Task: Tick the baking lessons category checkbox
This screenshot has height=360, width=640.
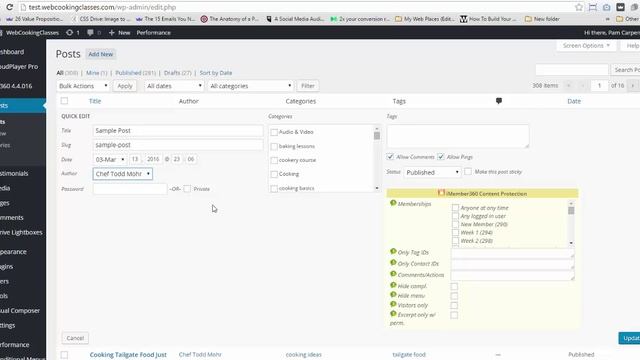Action: pyautogui.click(x=274, y=147)
